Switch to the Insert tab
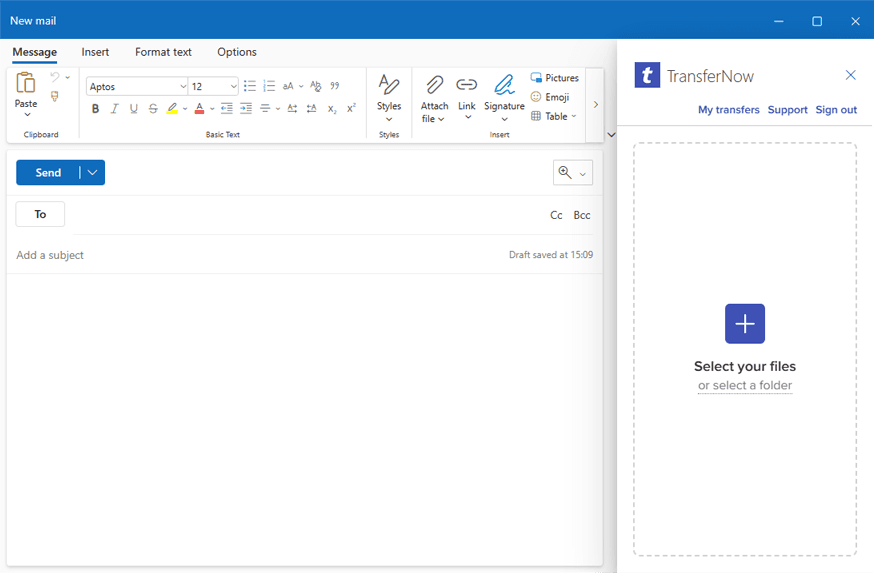This screenshot has width=874, height=573. pos(95,52)
